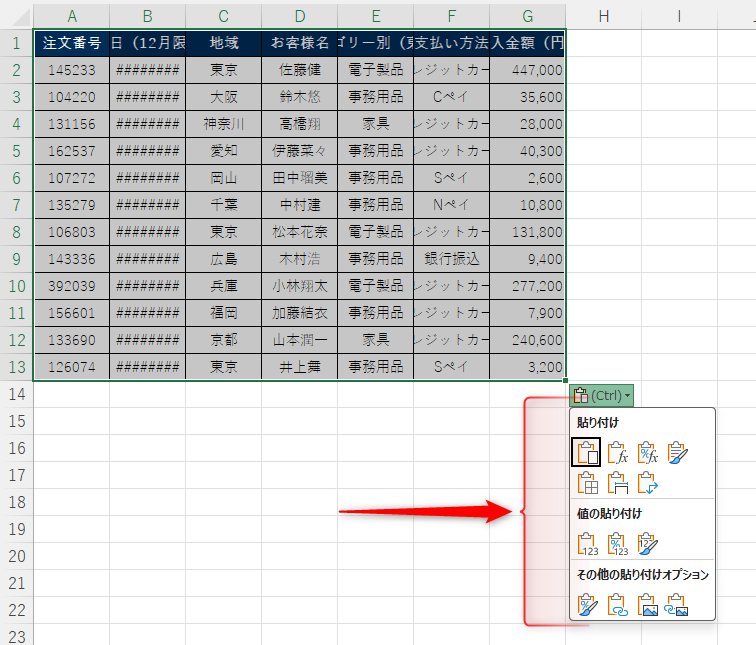Screen dimensions: 756x645
Task: Choose the paste Formatting only icon
Action: click(x=587, y=605)
